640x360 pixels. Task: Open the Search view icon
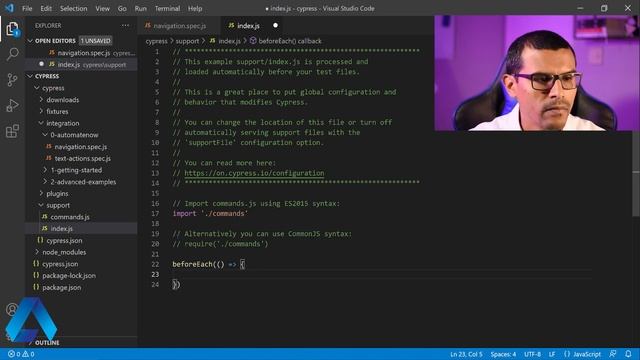coord(12,54)
